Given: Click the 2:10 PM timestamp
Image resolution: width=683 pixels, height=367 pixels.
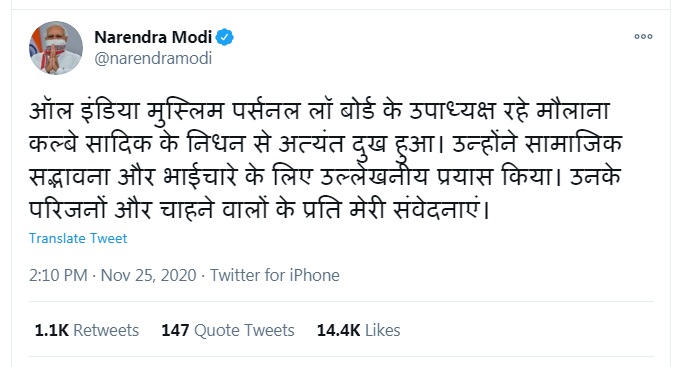Looking at the screenshot, I should [x=58, y=276].
